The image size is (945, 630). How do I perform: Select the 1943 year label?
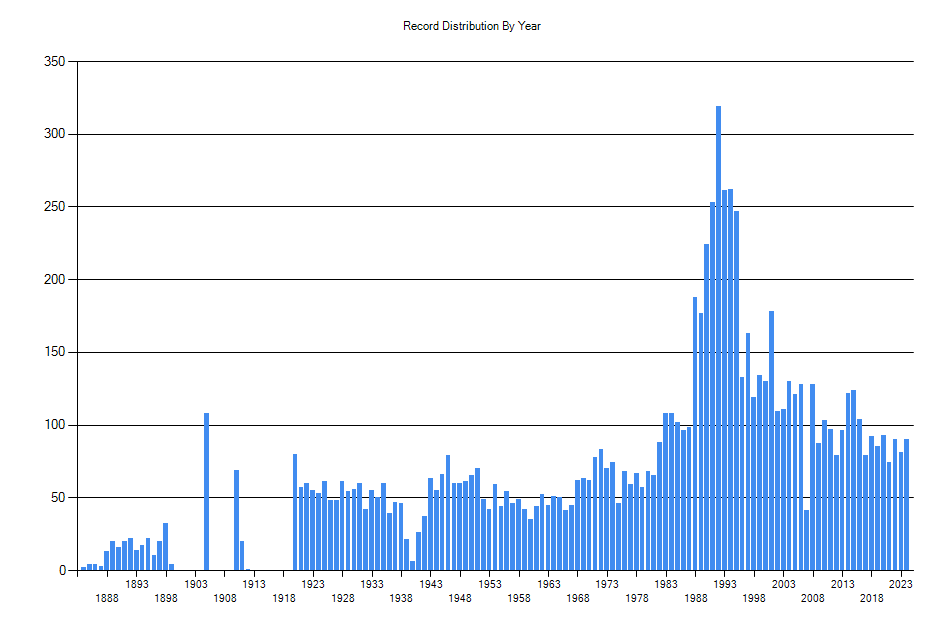pos(431,584)
